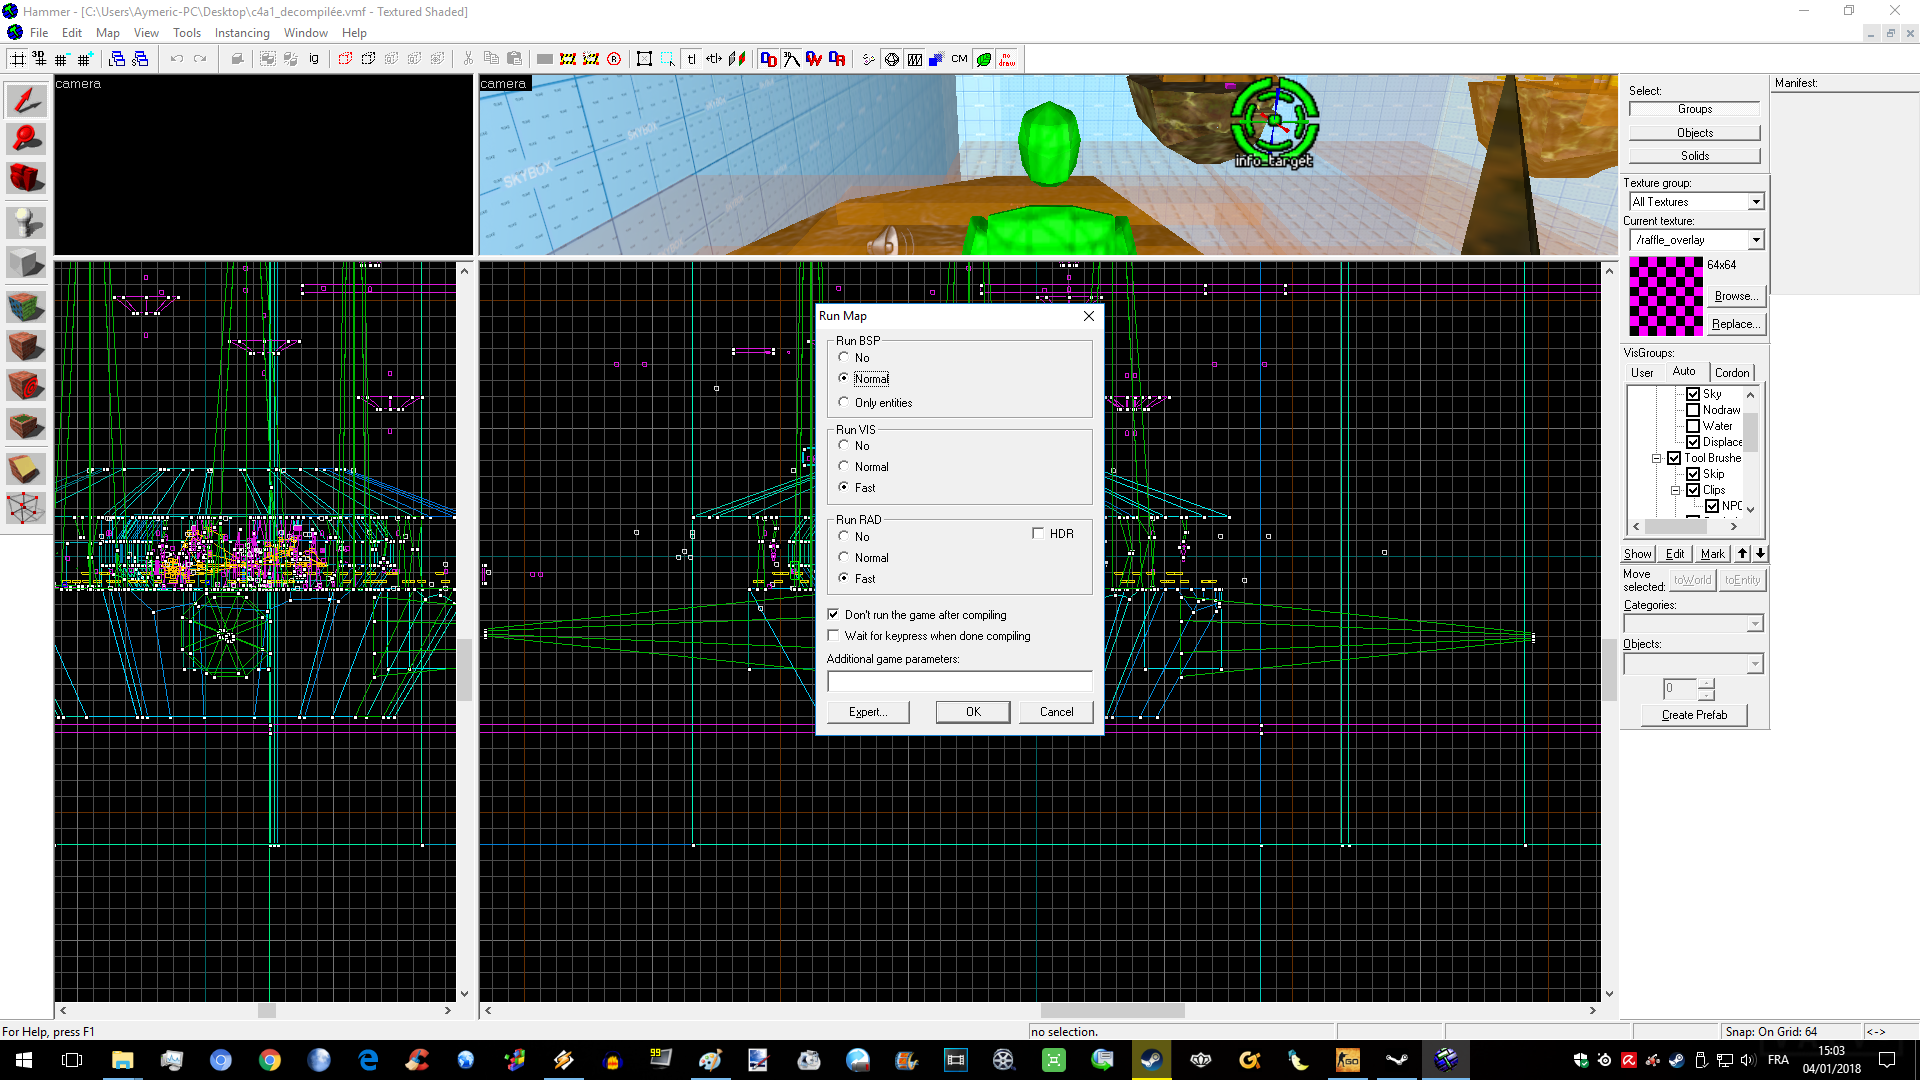Click the Expert... button
The width and height of the screenshot is (1920, 1080).
[867, 712]
